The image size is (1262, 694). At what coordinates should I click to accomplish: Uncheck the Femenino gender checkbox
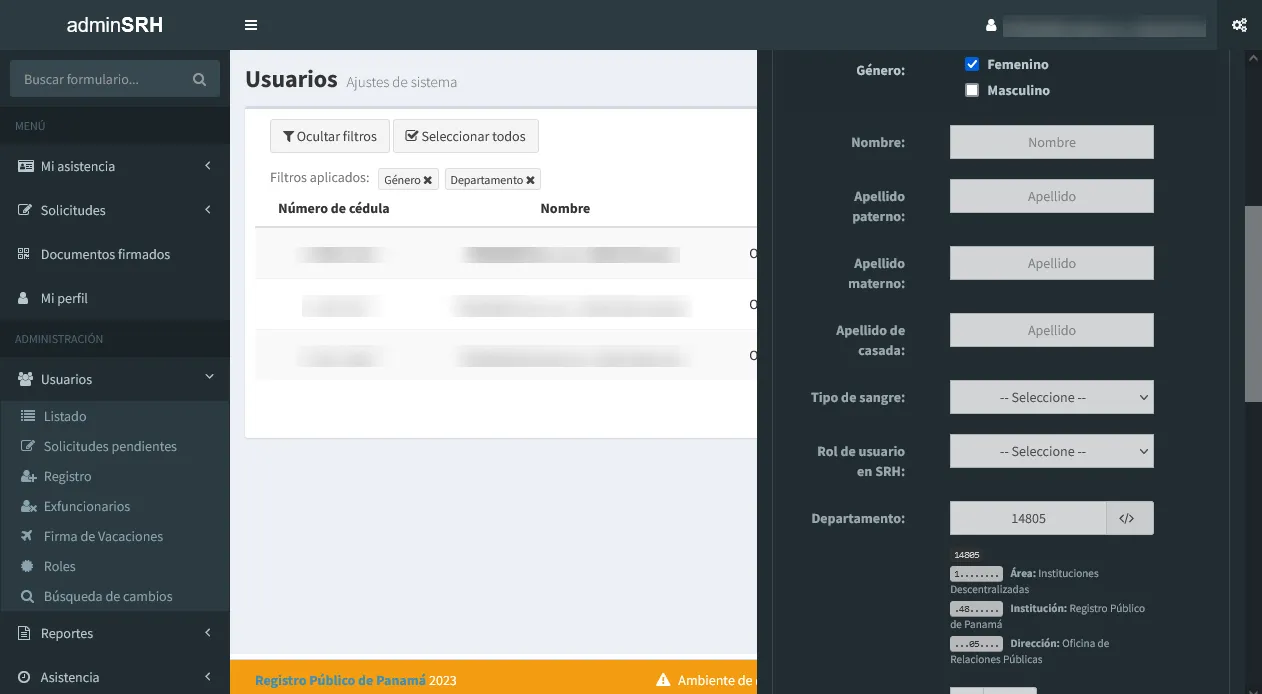point(972,64)
